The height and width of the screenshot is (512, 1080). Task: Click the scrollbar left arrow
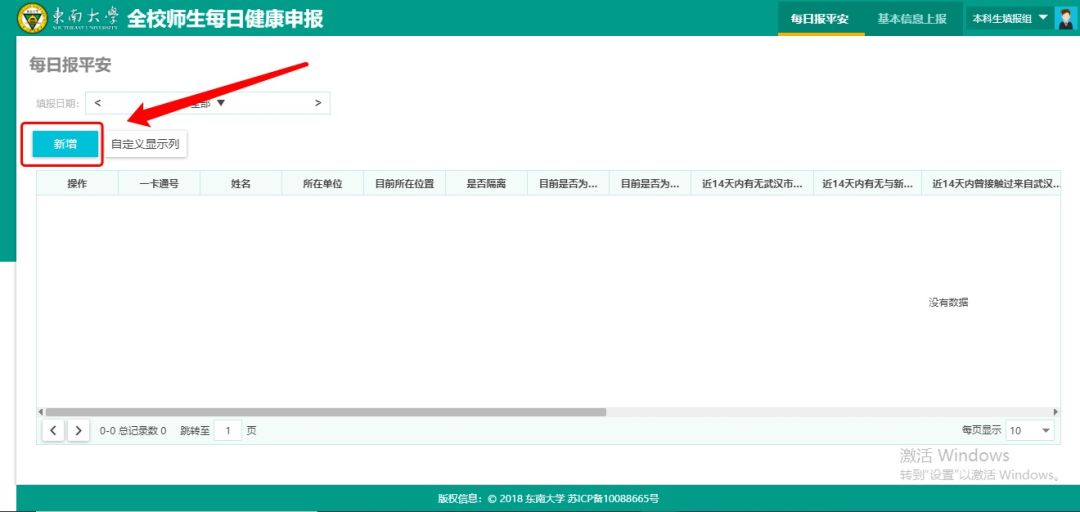40,412
